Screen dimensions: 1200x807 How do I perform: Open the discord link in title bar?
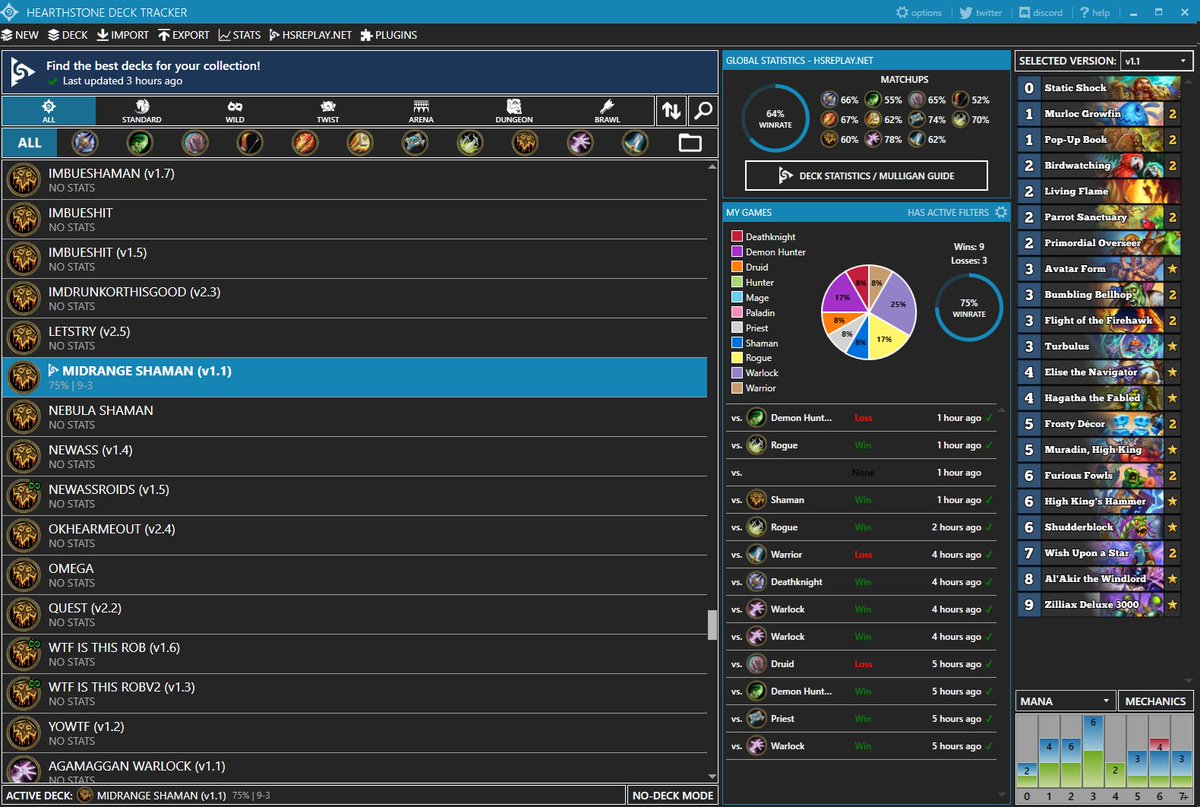(1040, 13)
